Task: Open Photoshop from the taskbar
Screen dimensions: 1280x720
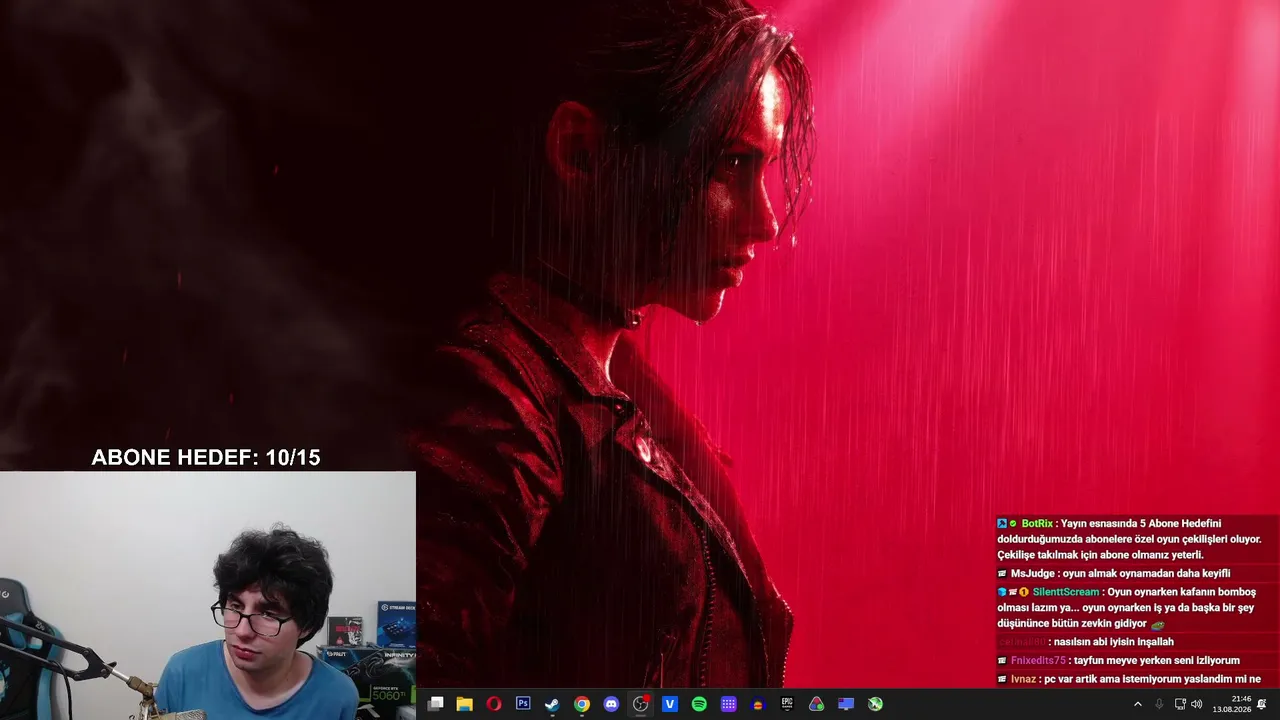Action: pos(523,704)
